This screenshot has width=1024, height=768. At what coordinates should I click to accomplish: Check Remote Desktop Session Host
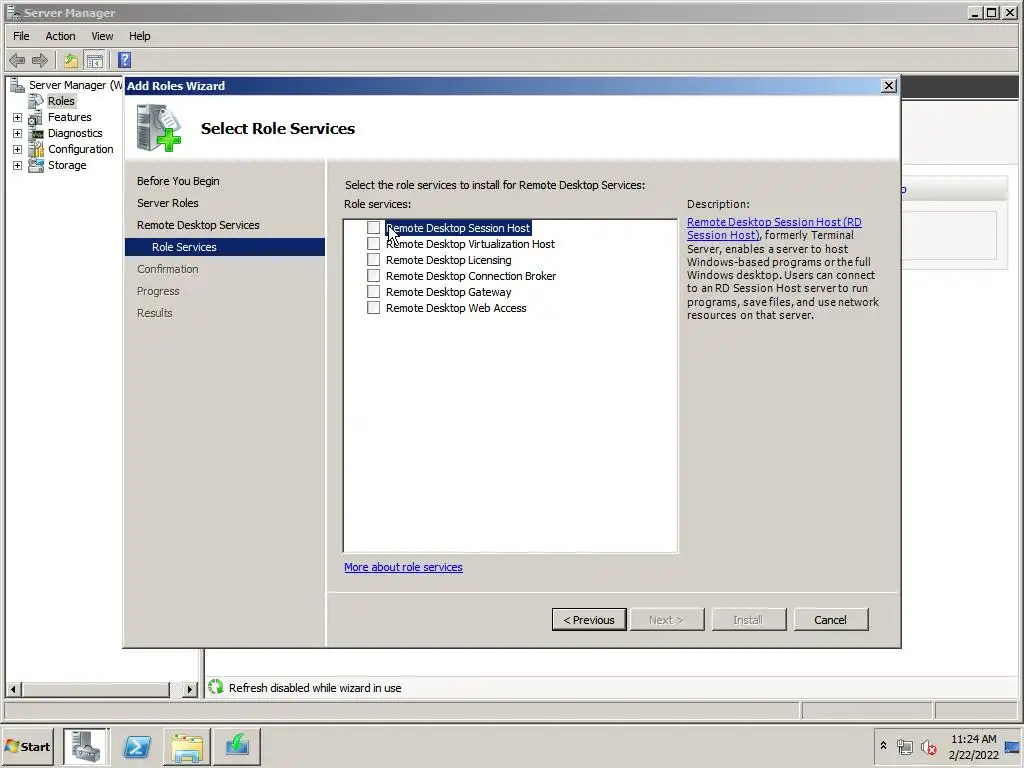click(374, 227)
